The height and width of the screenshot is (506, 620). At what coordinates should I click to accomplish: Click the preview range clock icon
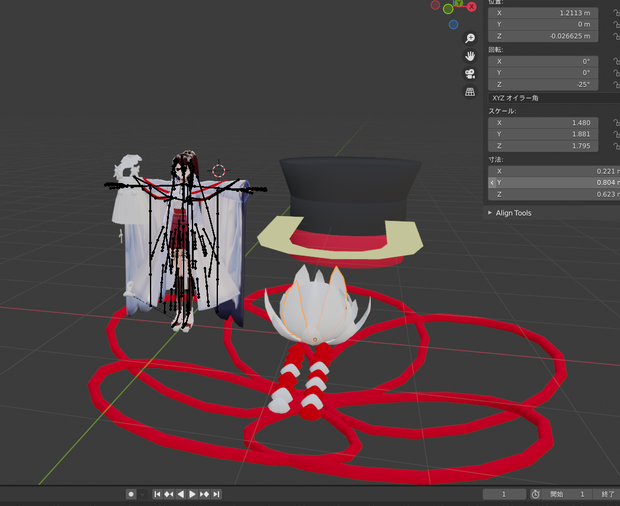[x=535, y=494]
